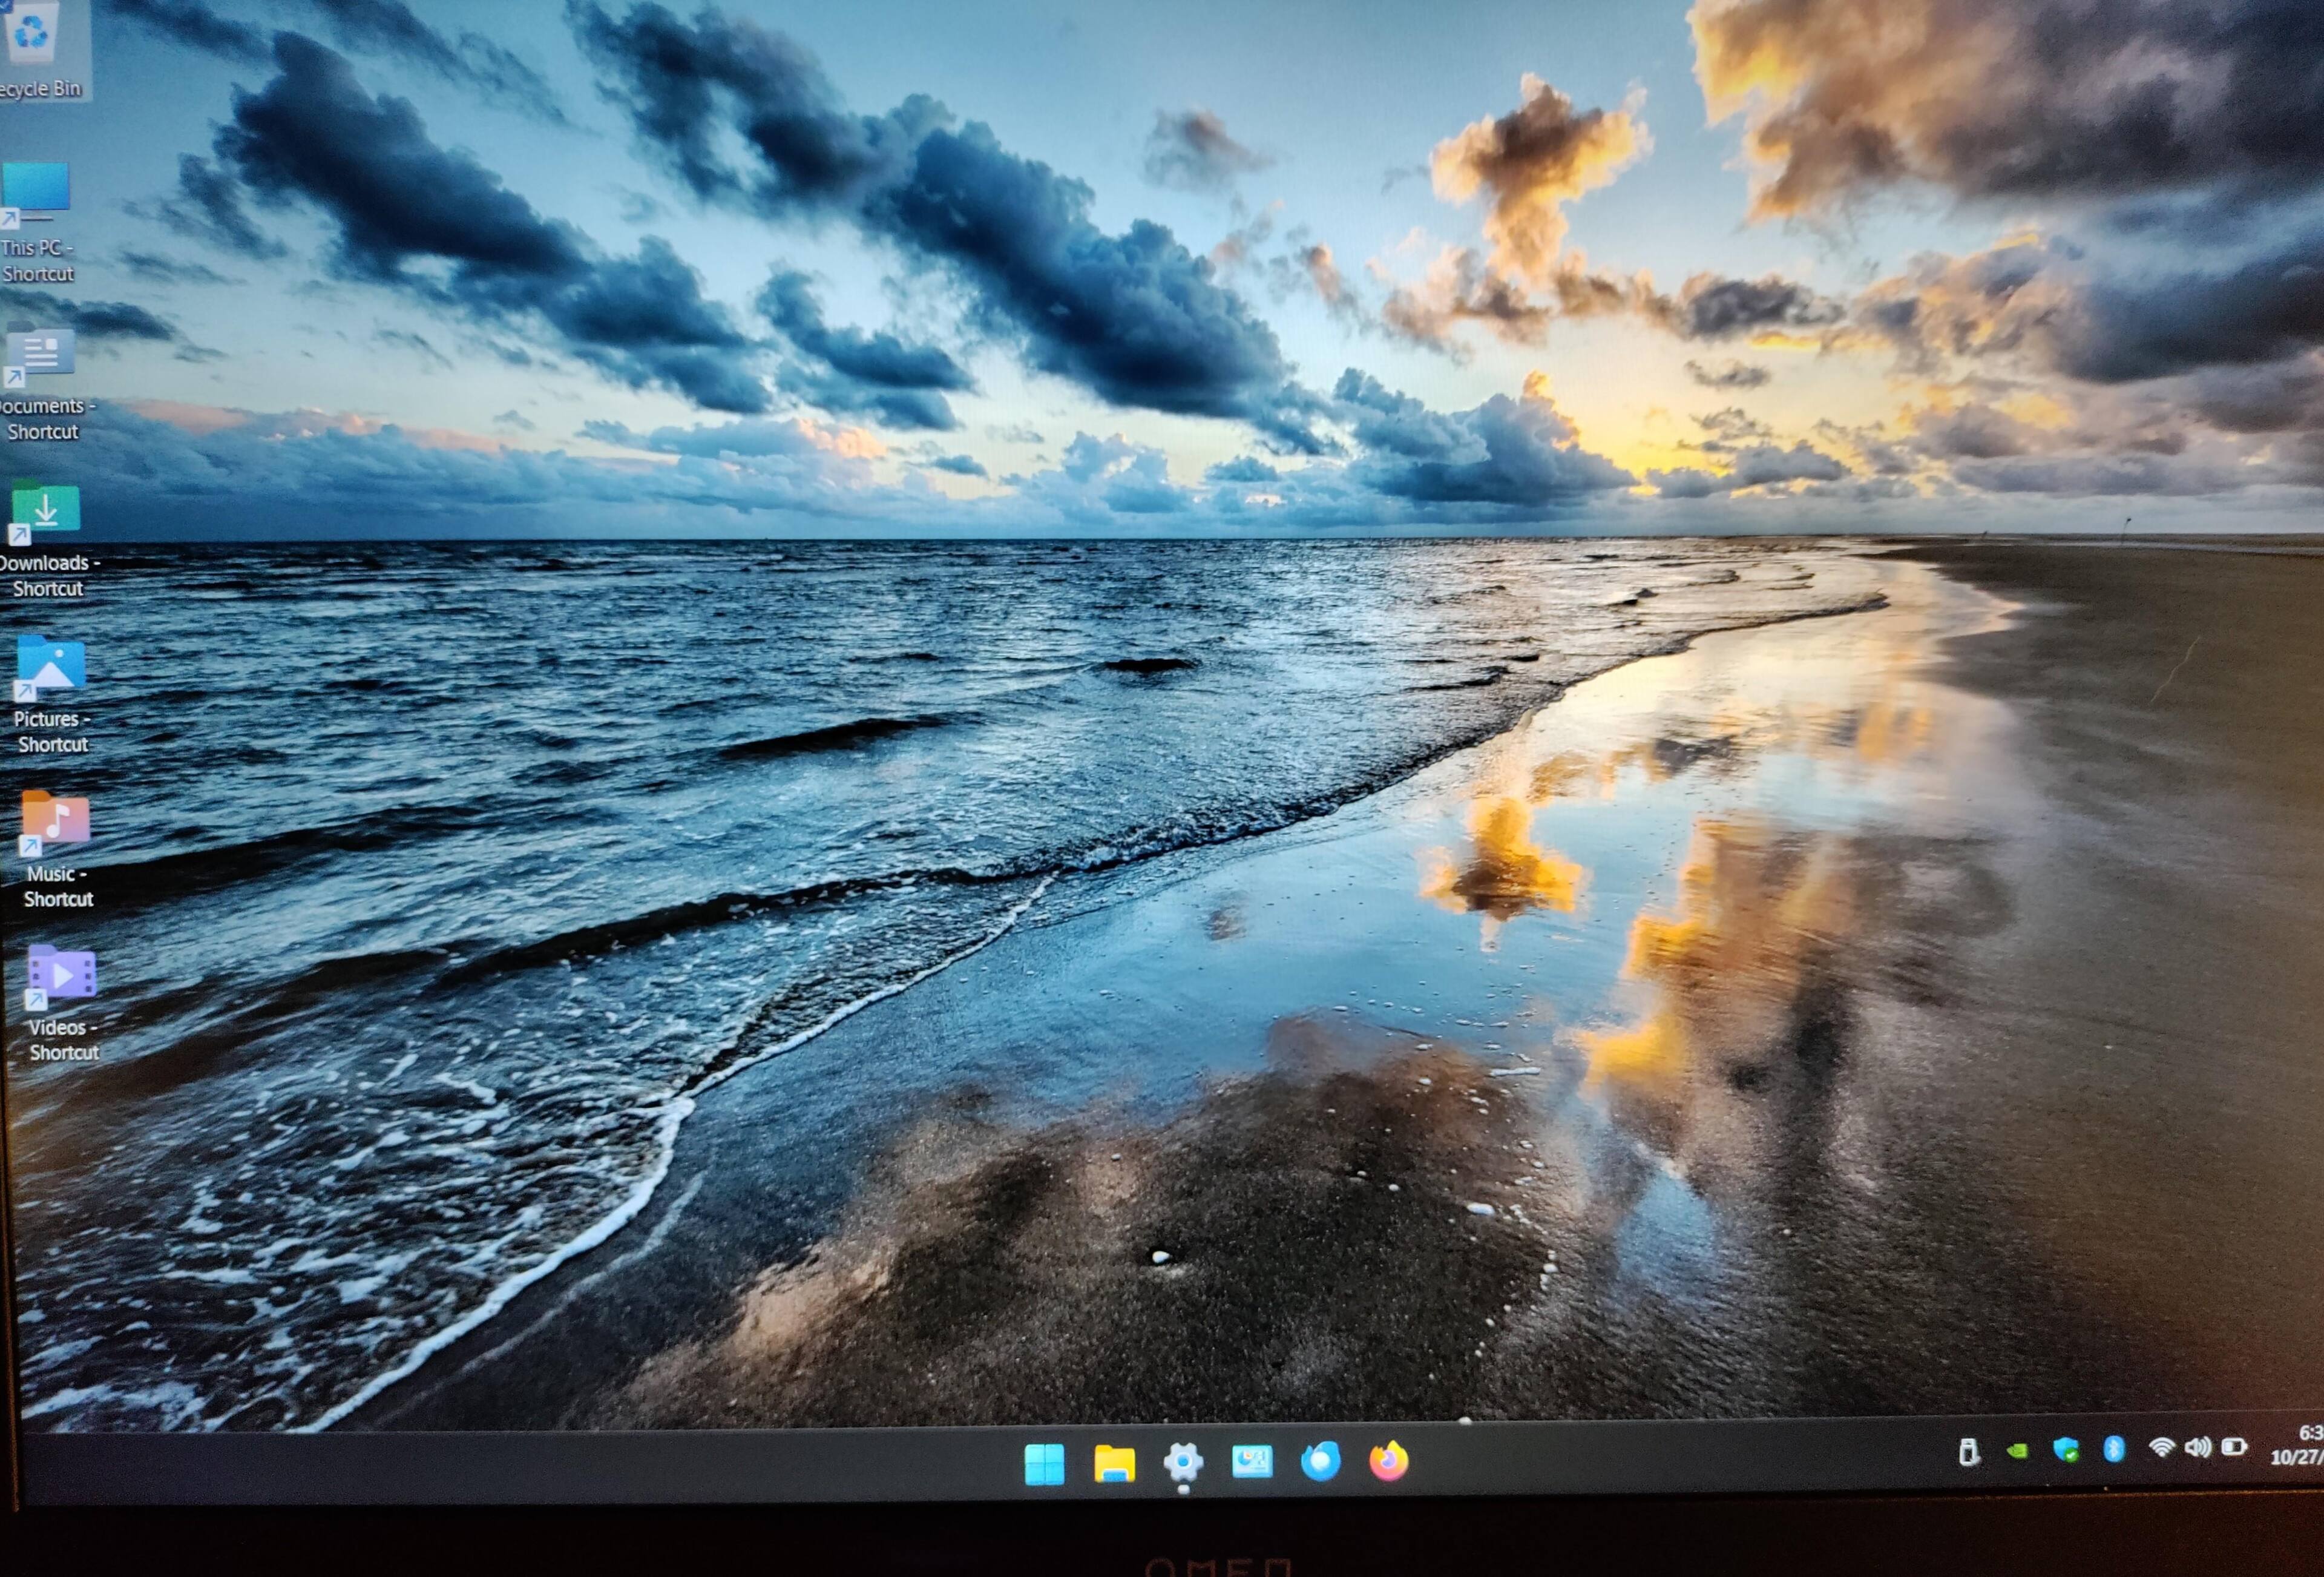Image resolution: width=2324 pixels, height=1577 pixels.
Task: Open Wi-Fi network quick settings
Action: 2161,1448
